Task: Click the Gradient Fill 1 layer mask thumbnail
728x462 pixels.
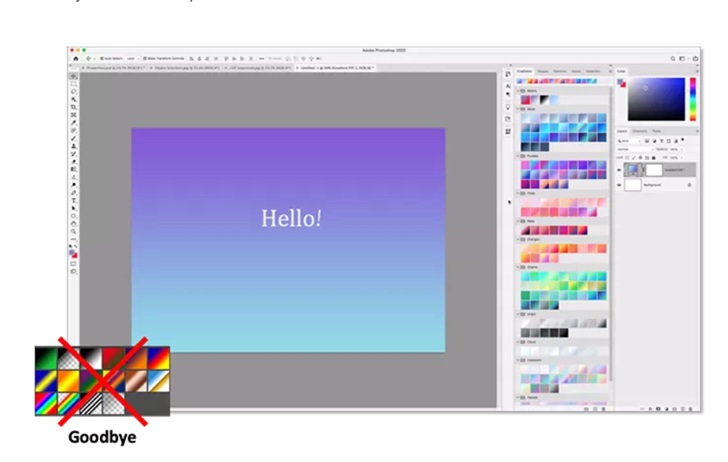Action: [654, 170]
